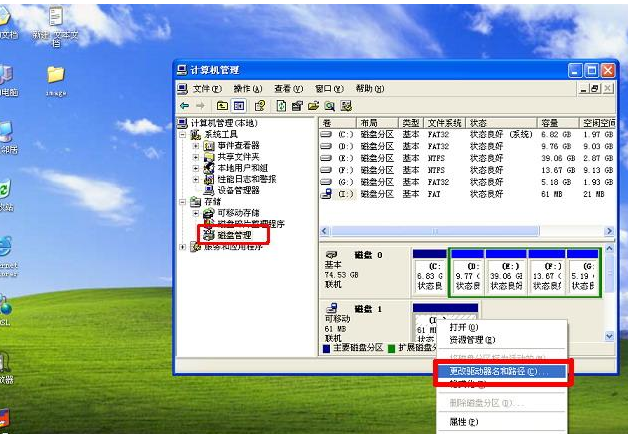The height and width of the screenshot is (434, 628).
Task: Select the 设备管理器 icon in the tree
Action: [209, 190]
